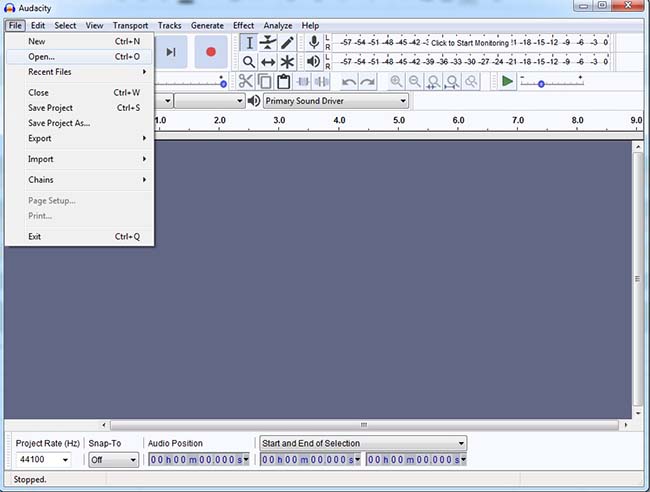Open the Snap-To Off dropdown
650x492 pixels.
coord(113,460)
